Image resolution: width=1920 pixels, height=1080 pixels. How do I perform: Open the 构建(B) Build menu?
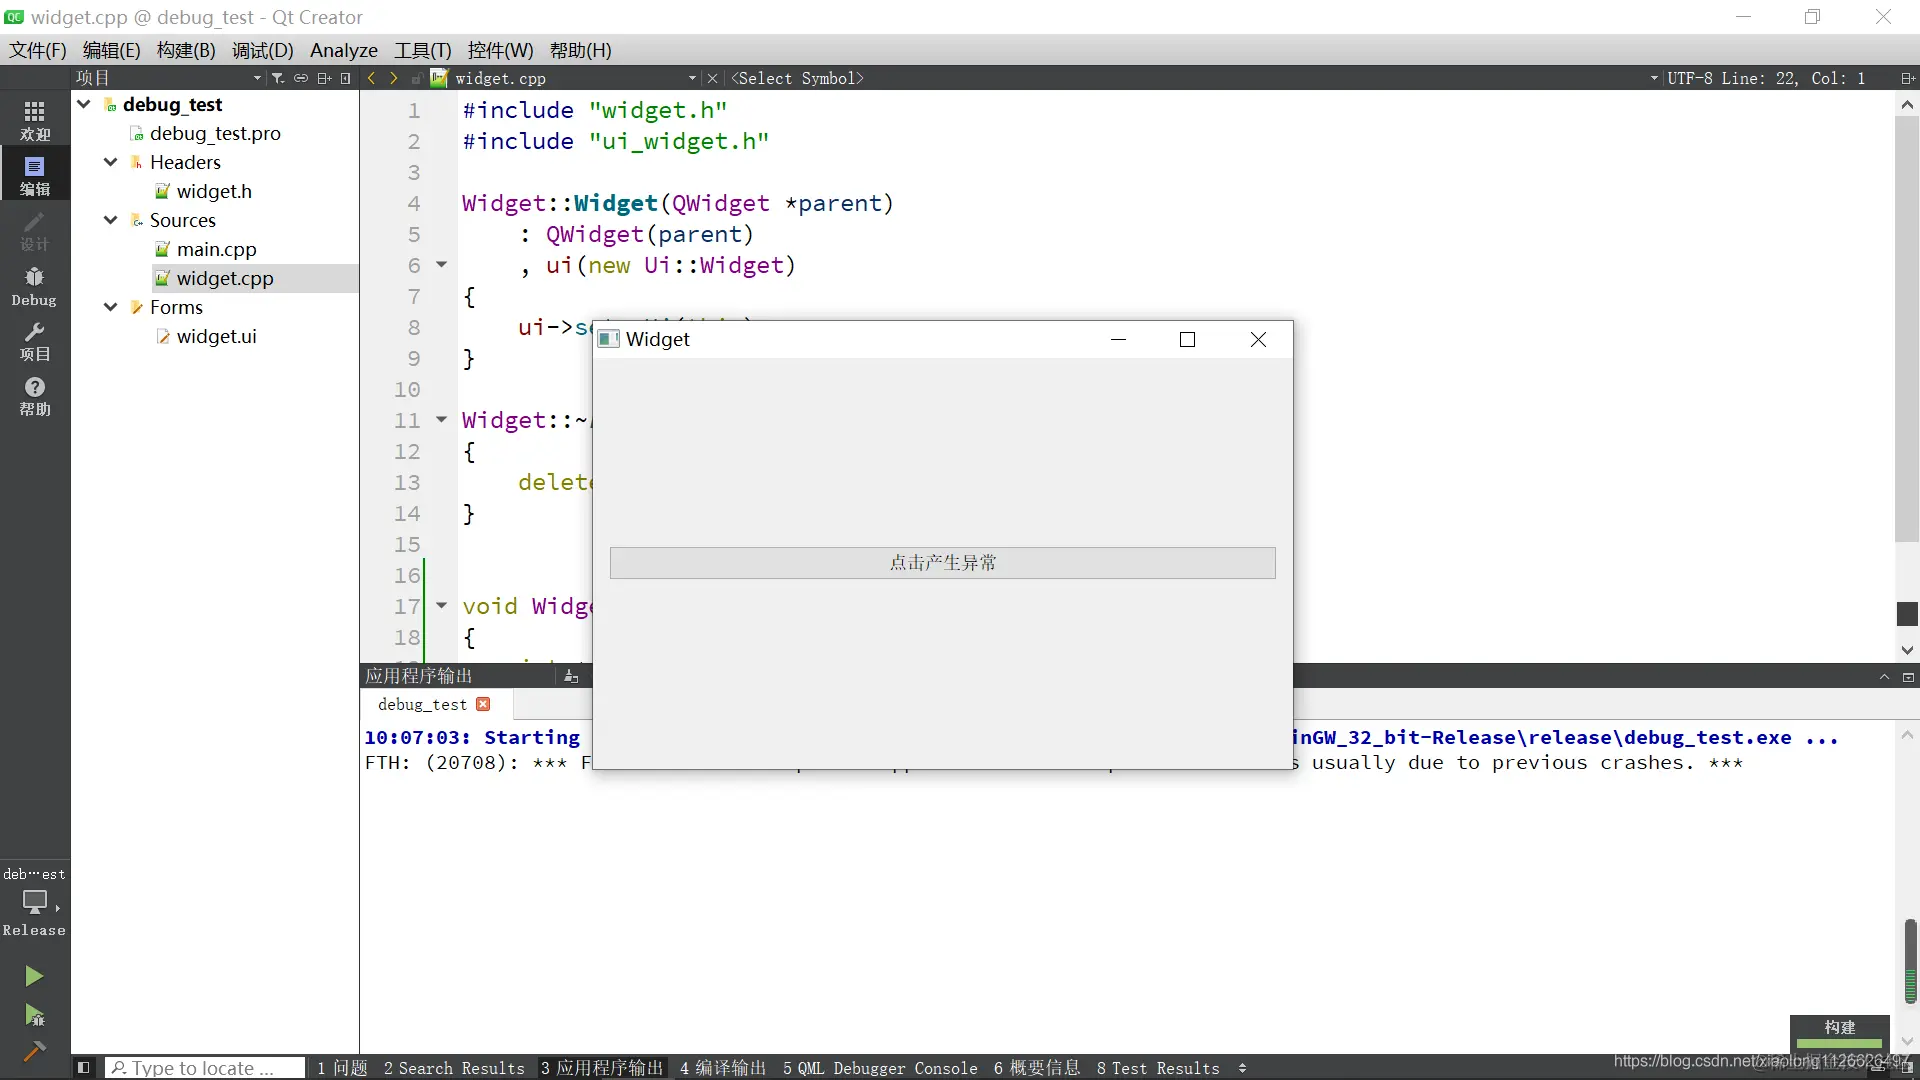point(186,50)
